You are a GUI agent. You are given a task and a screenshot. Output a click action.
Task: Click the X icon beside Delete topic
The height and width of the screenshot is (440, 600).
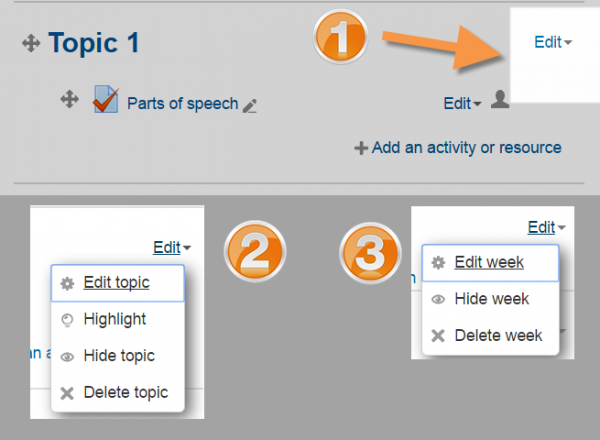67,392
